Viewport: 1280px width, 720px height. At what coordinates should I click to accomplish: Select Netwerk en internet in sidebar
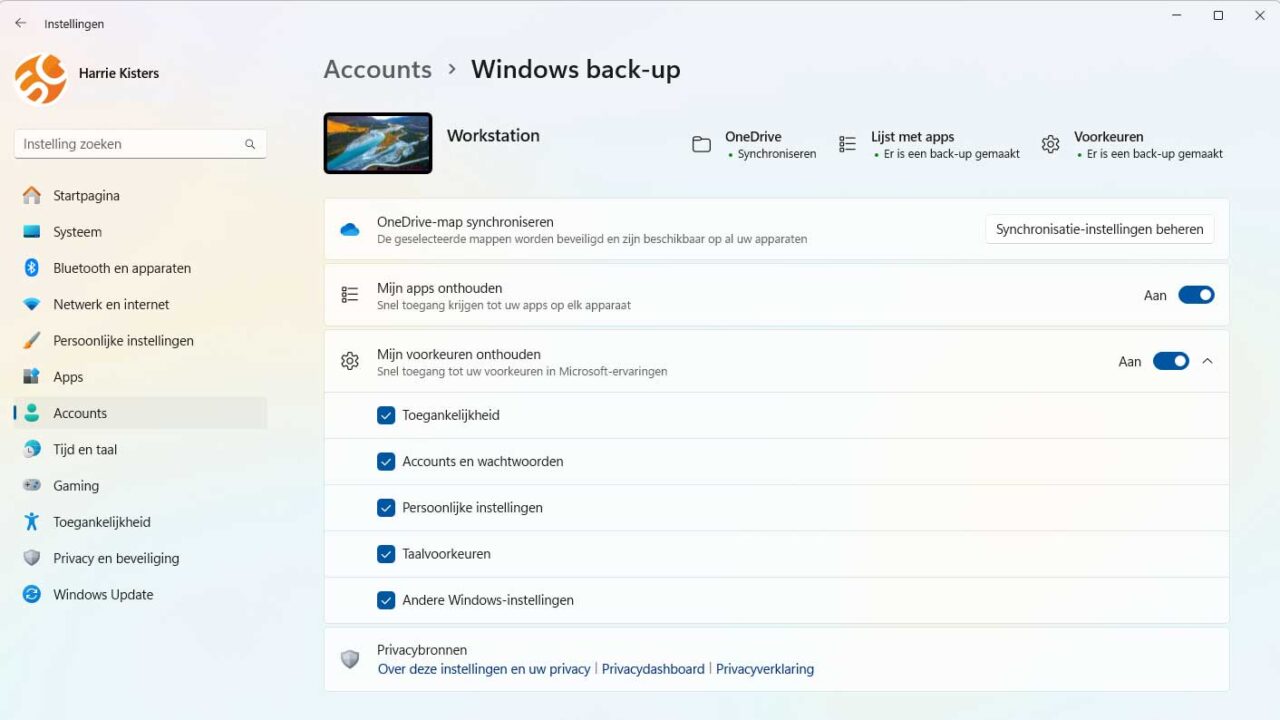coord(113,304)
